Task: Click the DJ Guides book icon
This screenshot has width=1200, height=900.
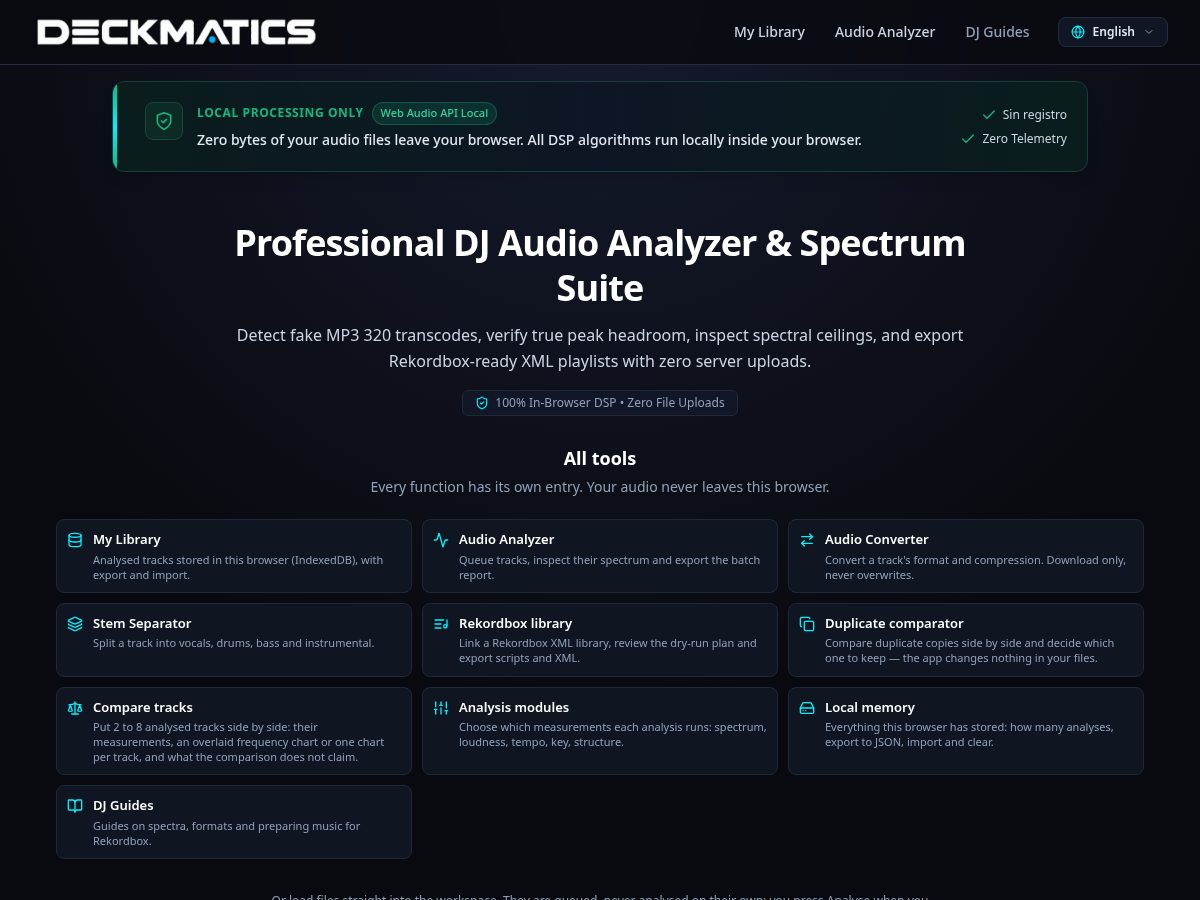Action: point(75,806)
